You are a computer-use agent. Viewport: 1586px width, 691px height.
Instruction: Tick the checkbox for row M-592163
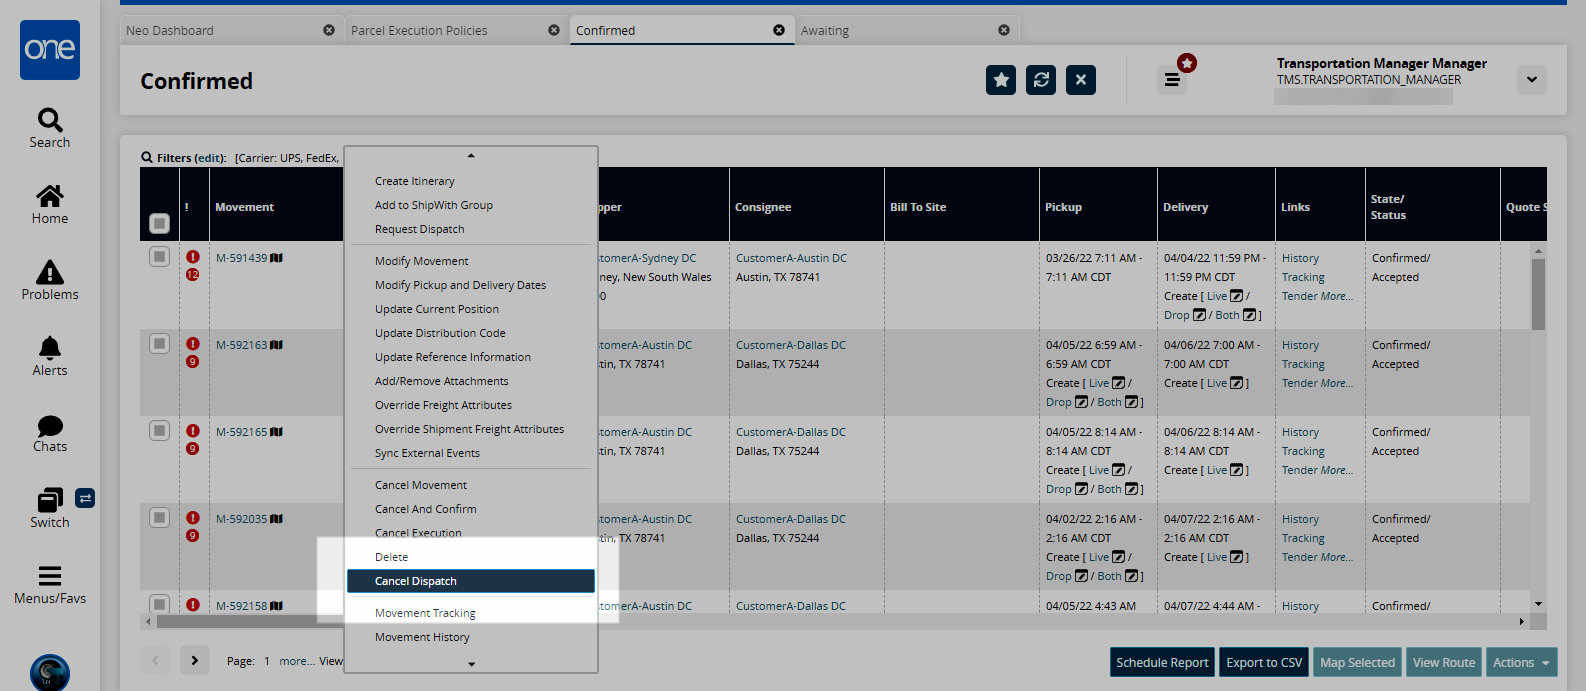pyautogui.click(x=159, y=344)
